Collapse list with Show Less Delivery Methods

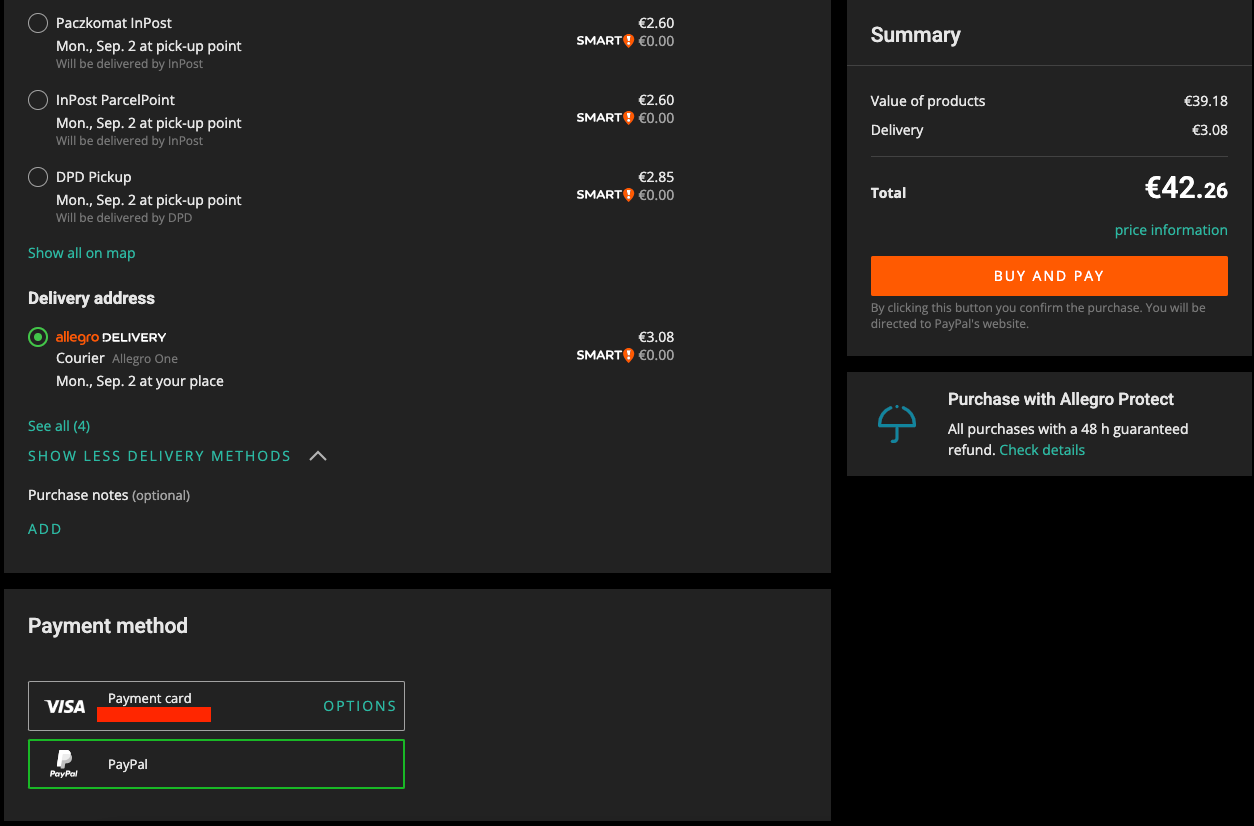159,456
